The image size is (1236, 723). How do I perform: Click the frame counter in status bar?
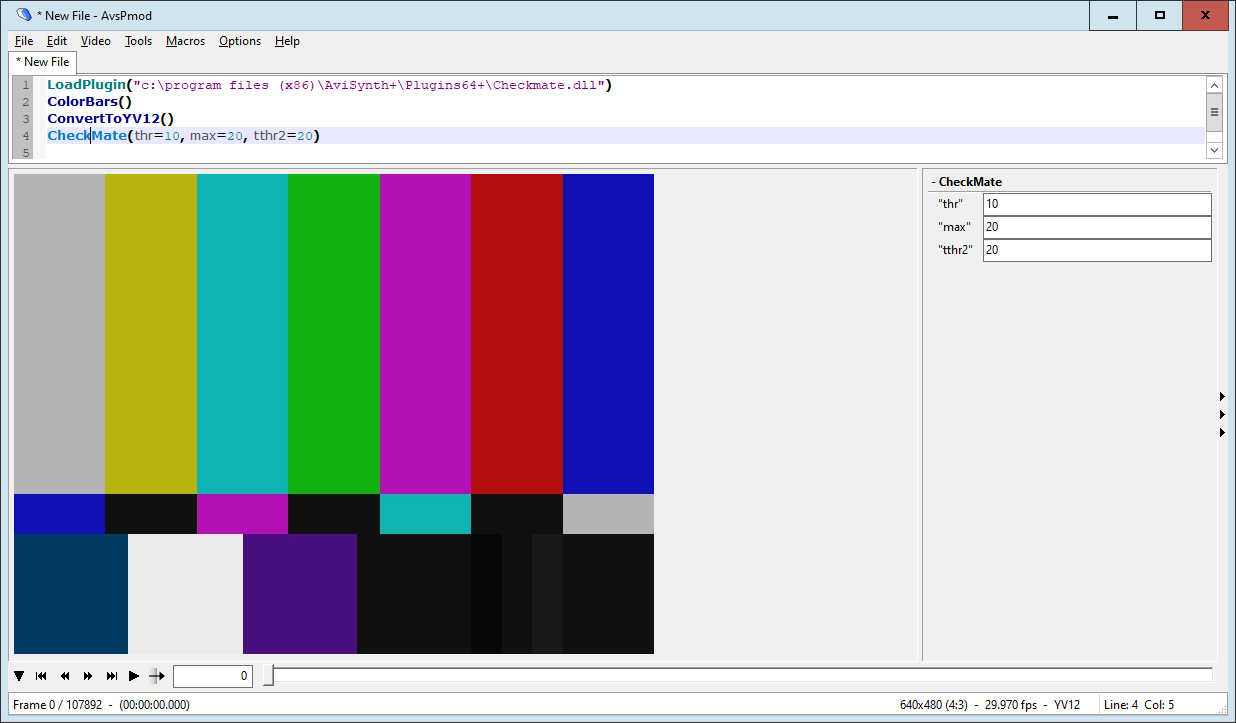tap(101, 704)
